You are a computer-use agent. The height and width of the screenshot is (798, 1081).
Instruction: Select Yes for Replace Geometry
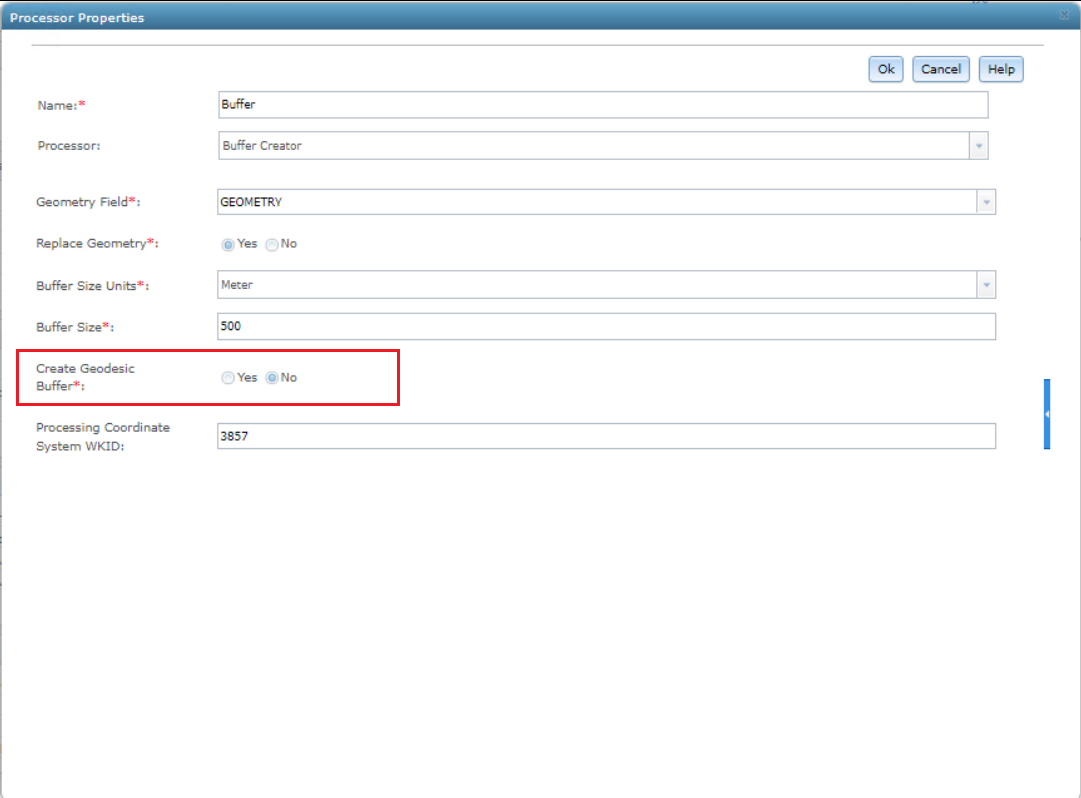tap(228, 245)
